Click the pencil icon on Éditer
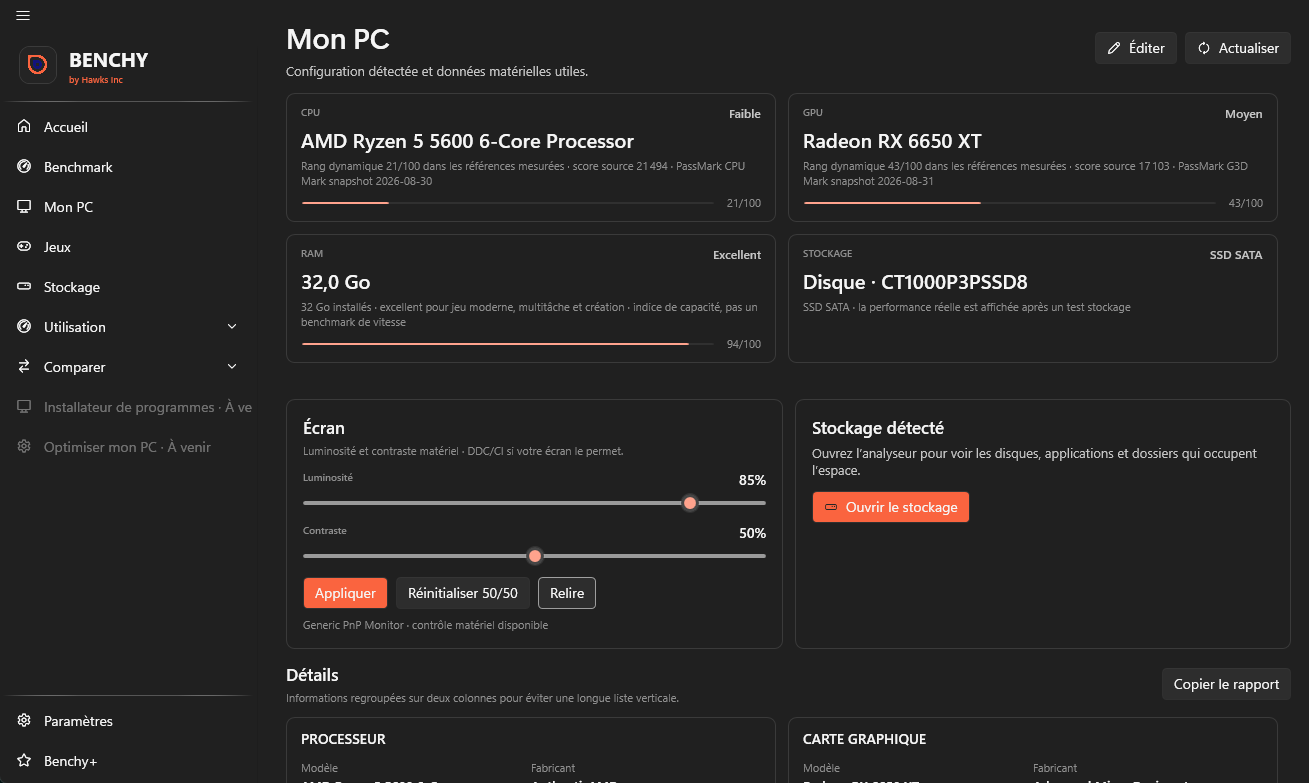 [1114, 48]
